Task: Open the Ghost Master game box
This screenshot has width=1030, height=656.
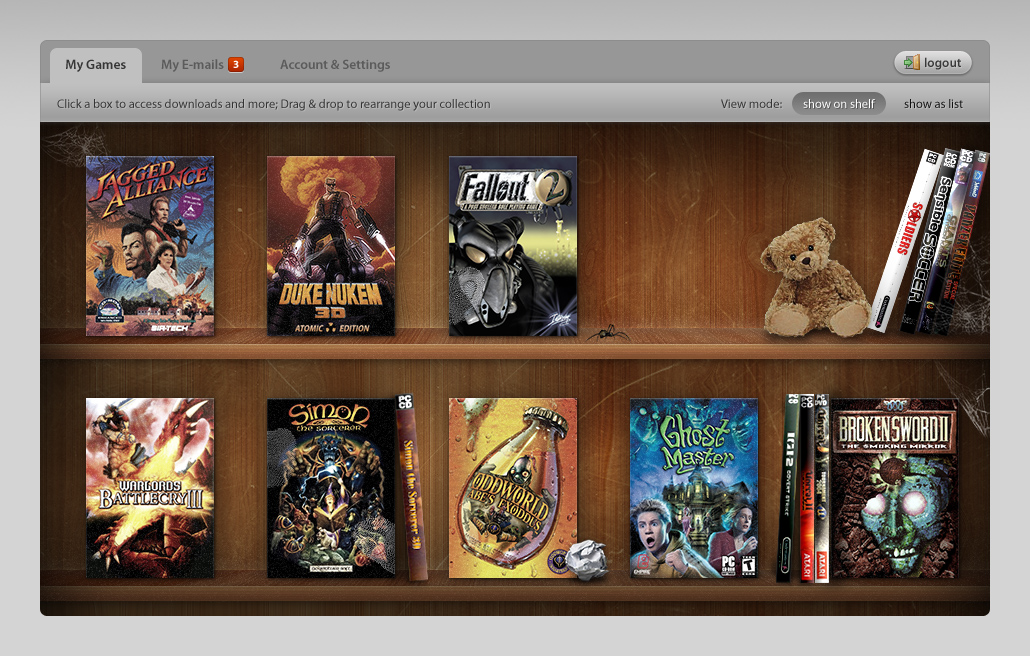Action: pos(694,488)
